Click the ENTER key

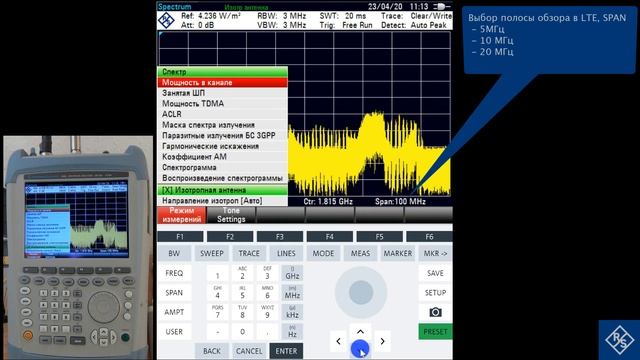pyautogui.click(x=286, y=351)
